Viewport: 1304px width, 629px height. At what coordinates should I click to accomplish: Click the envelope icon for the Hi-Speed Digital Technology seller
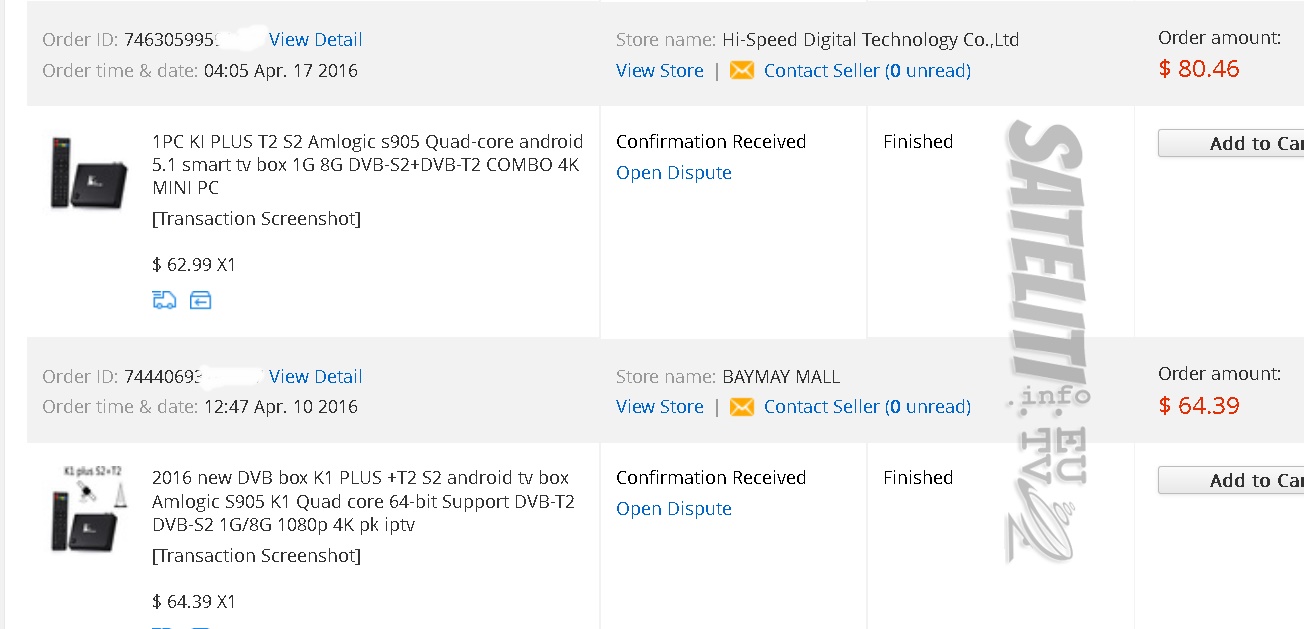[x=742, y=70]
